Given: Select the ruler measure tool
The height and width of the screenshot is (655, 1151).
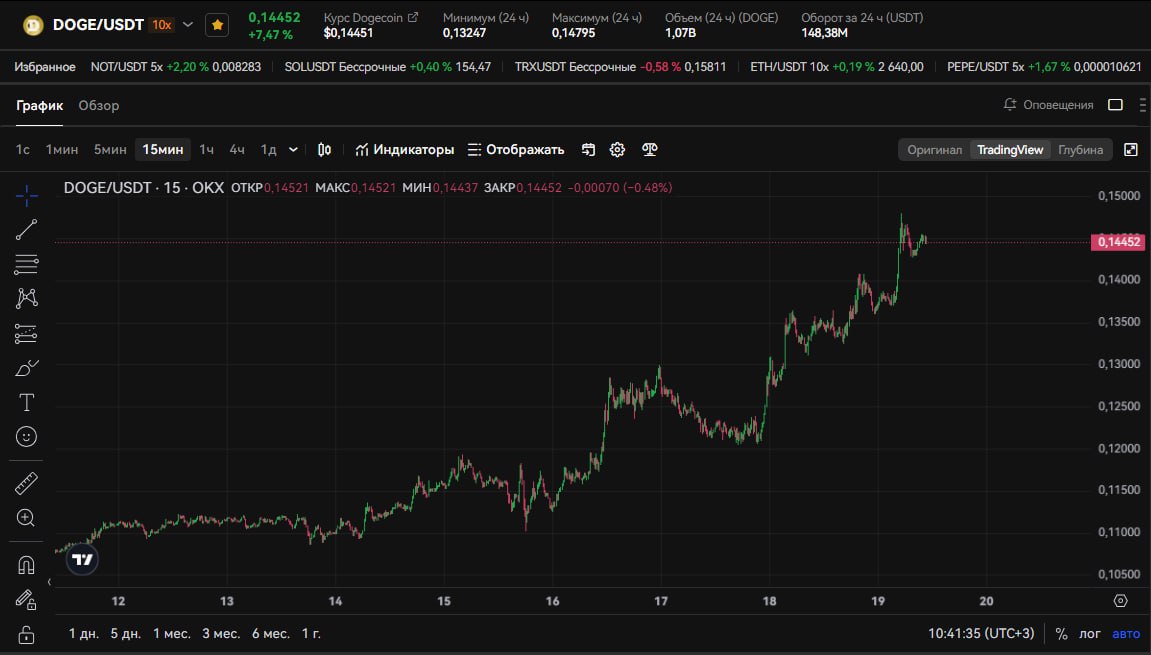Looking at the screenshot, I should [26, 483].
